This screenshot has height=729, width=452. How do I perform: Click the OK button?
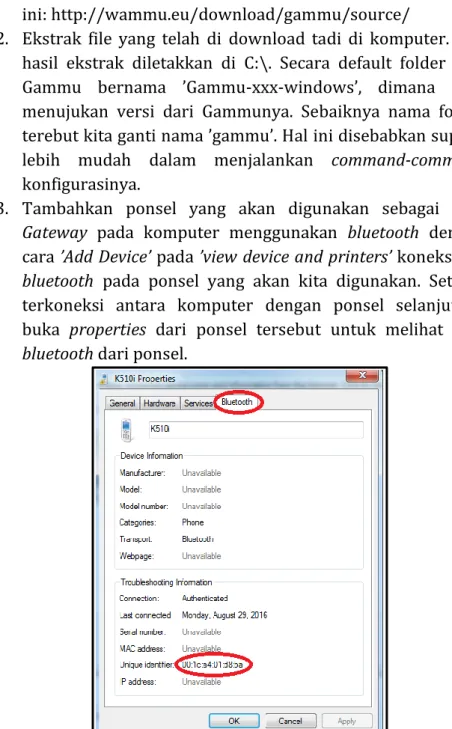point(234,720)
